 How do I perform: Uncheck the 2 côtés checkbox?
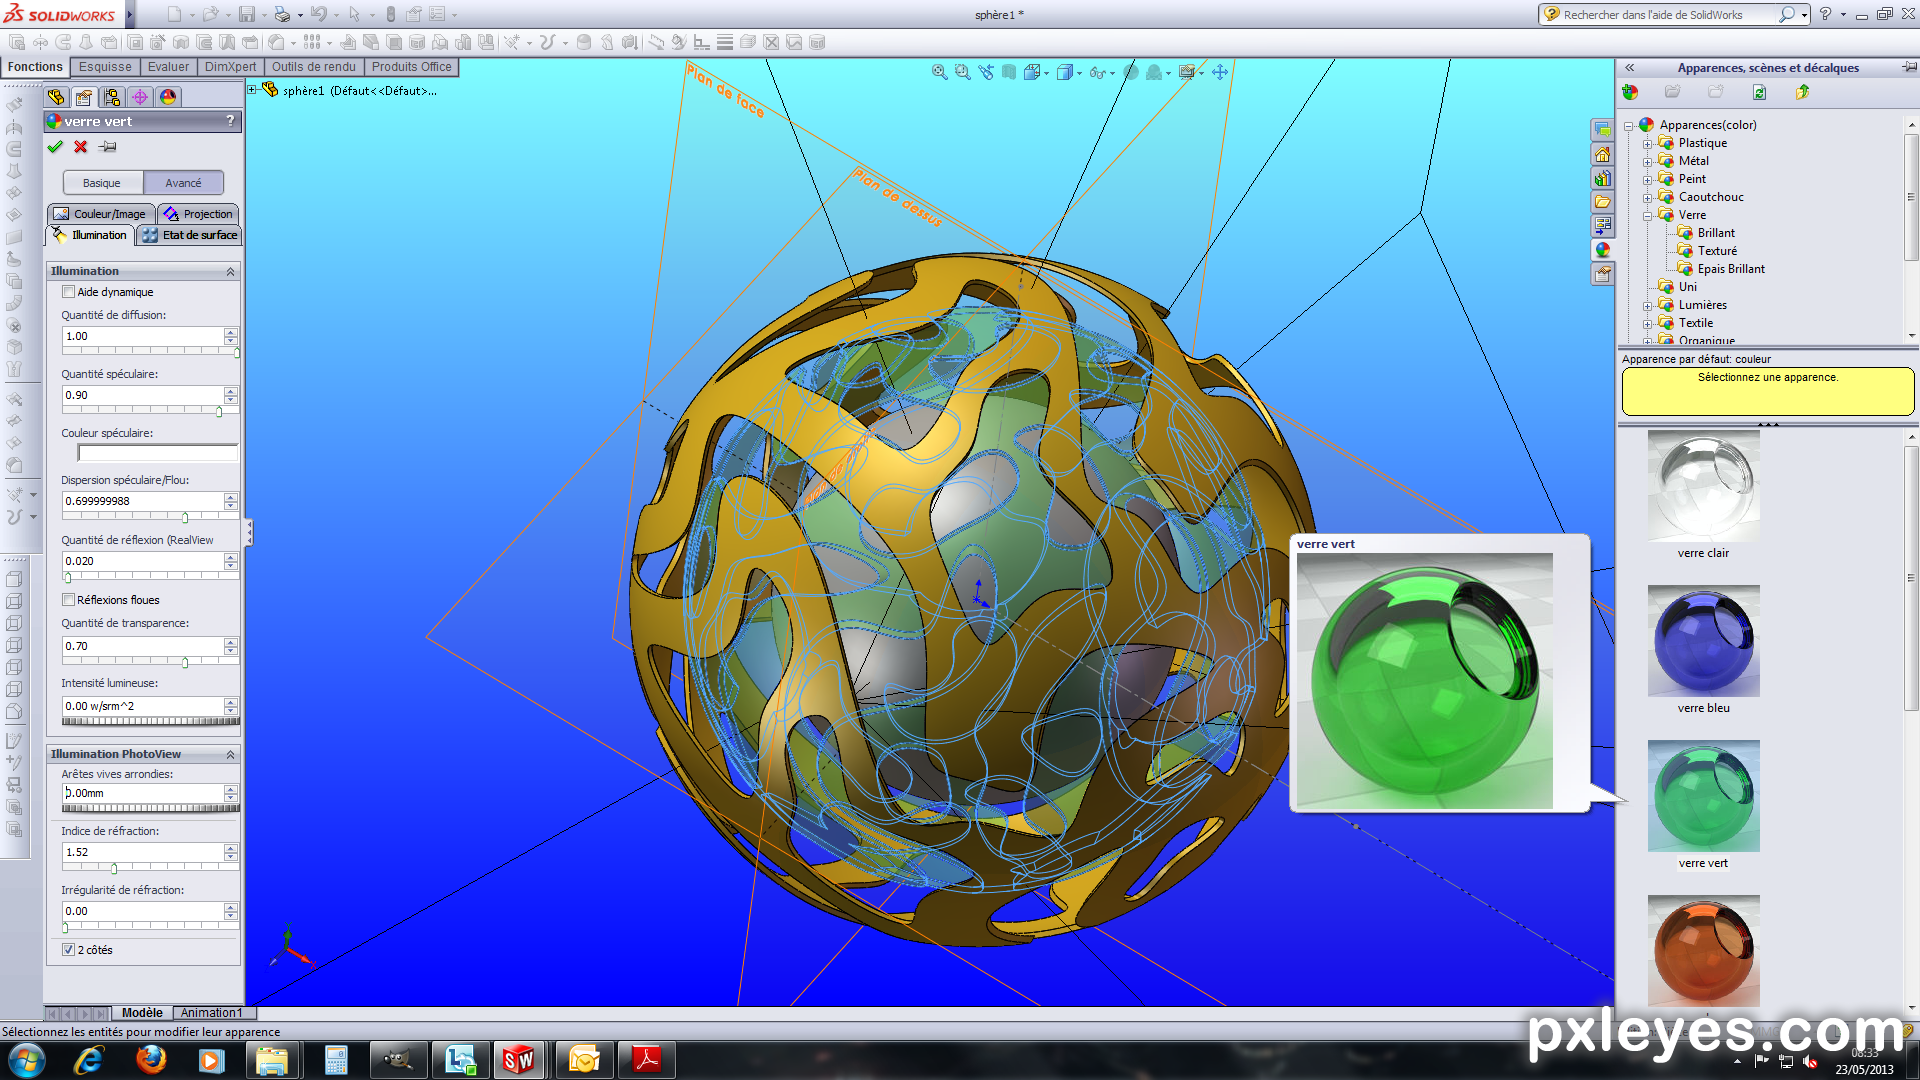[x=68, y=950]
